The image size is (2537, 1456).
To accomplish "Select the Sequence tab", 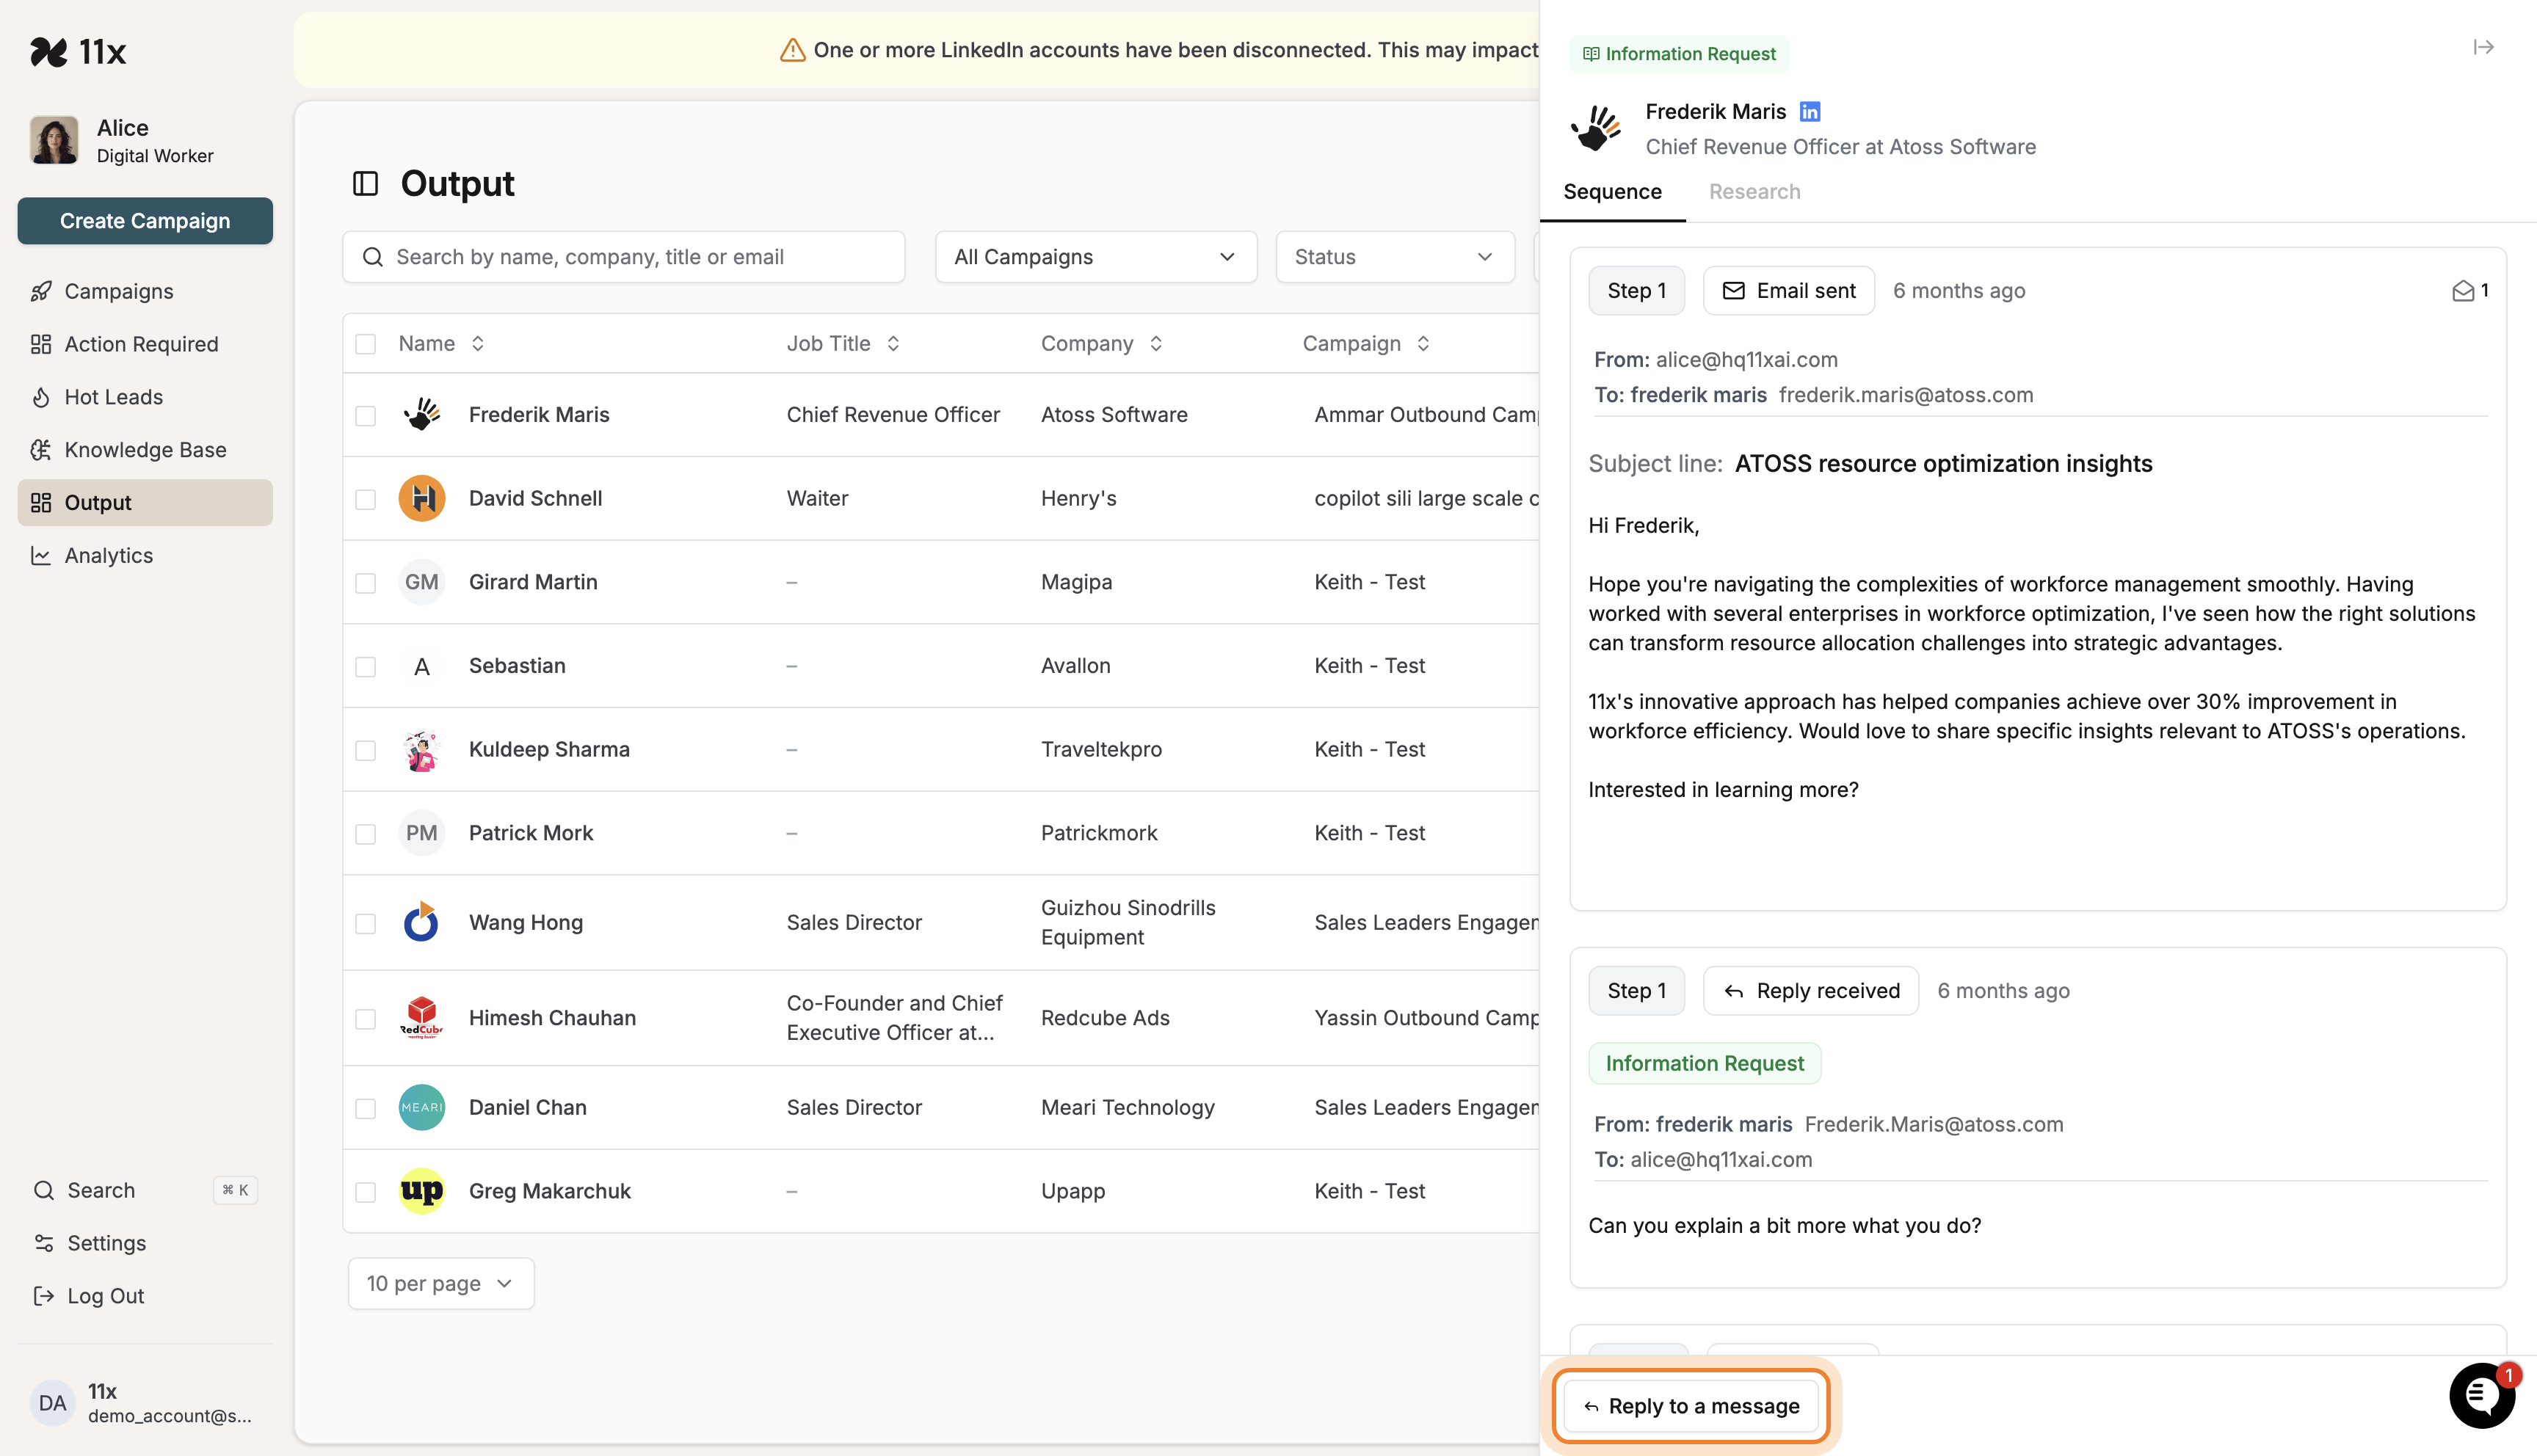I will [1612, 191].
